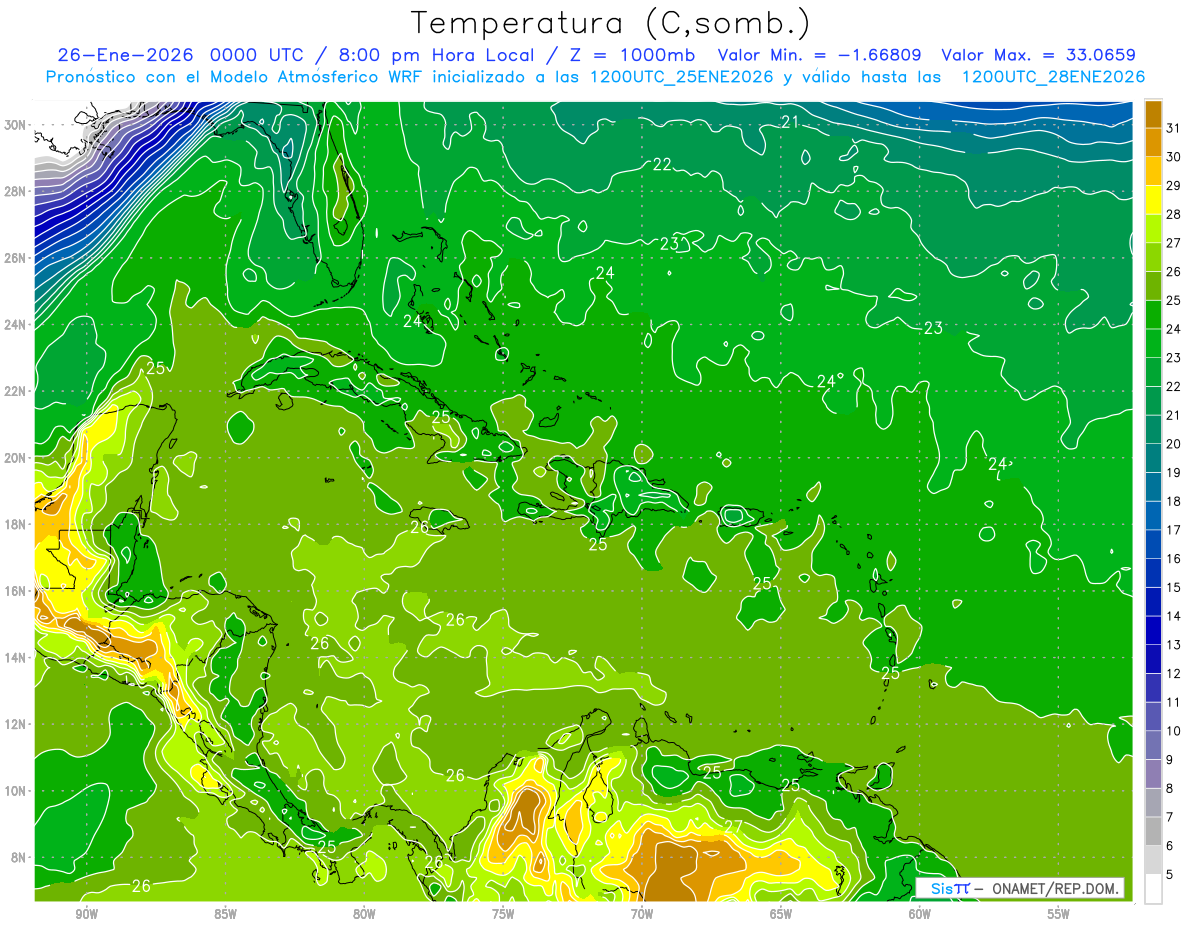Pick the blue colorbar segment between 15 and 16
1200x927 pixels.
pos(1153,573)
